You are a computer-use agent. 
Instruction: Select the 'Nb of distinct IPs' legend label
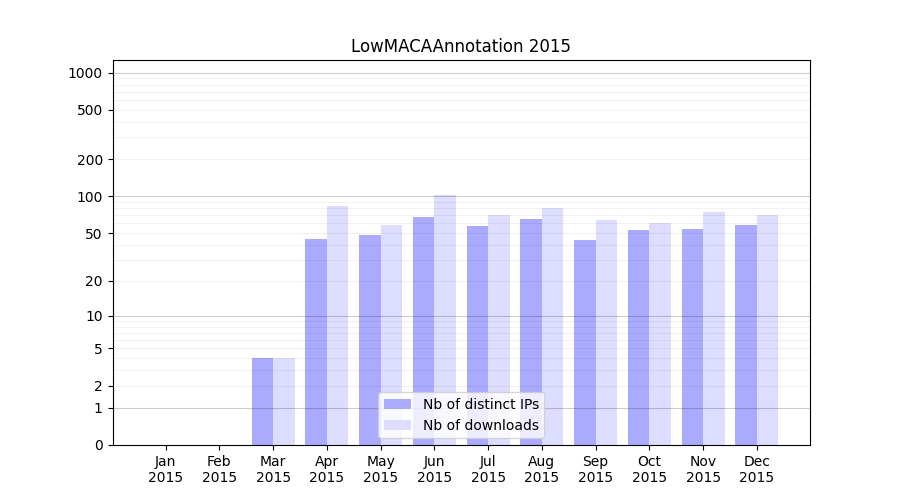[x=480, y=404]
